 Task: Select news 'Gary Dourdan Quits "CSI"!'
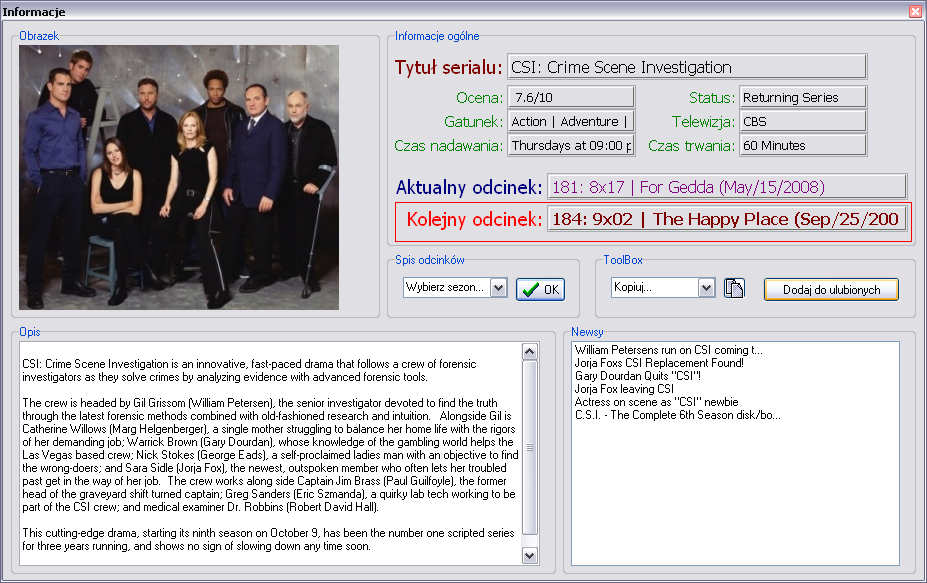coord(638,376)
